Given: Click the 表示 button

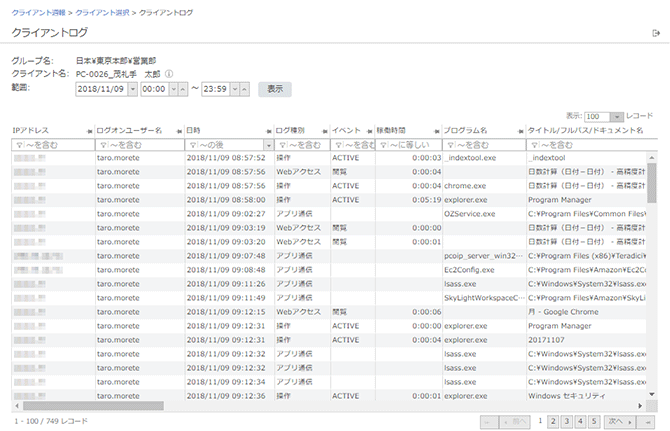Looking at the screenshot, I should [x=274, y=89].
